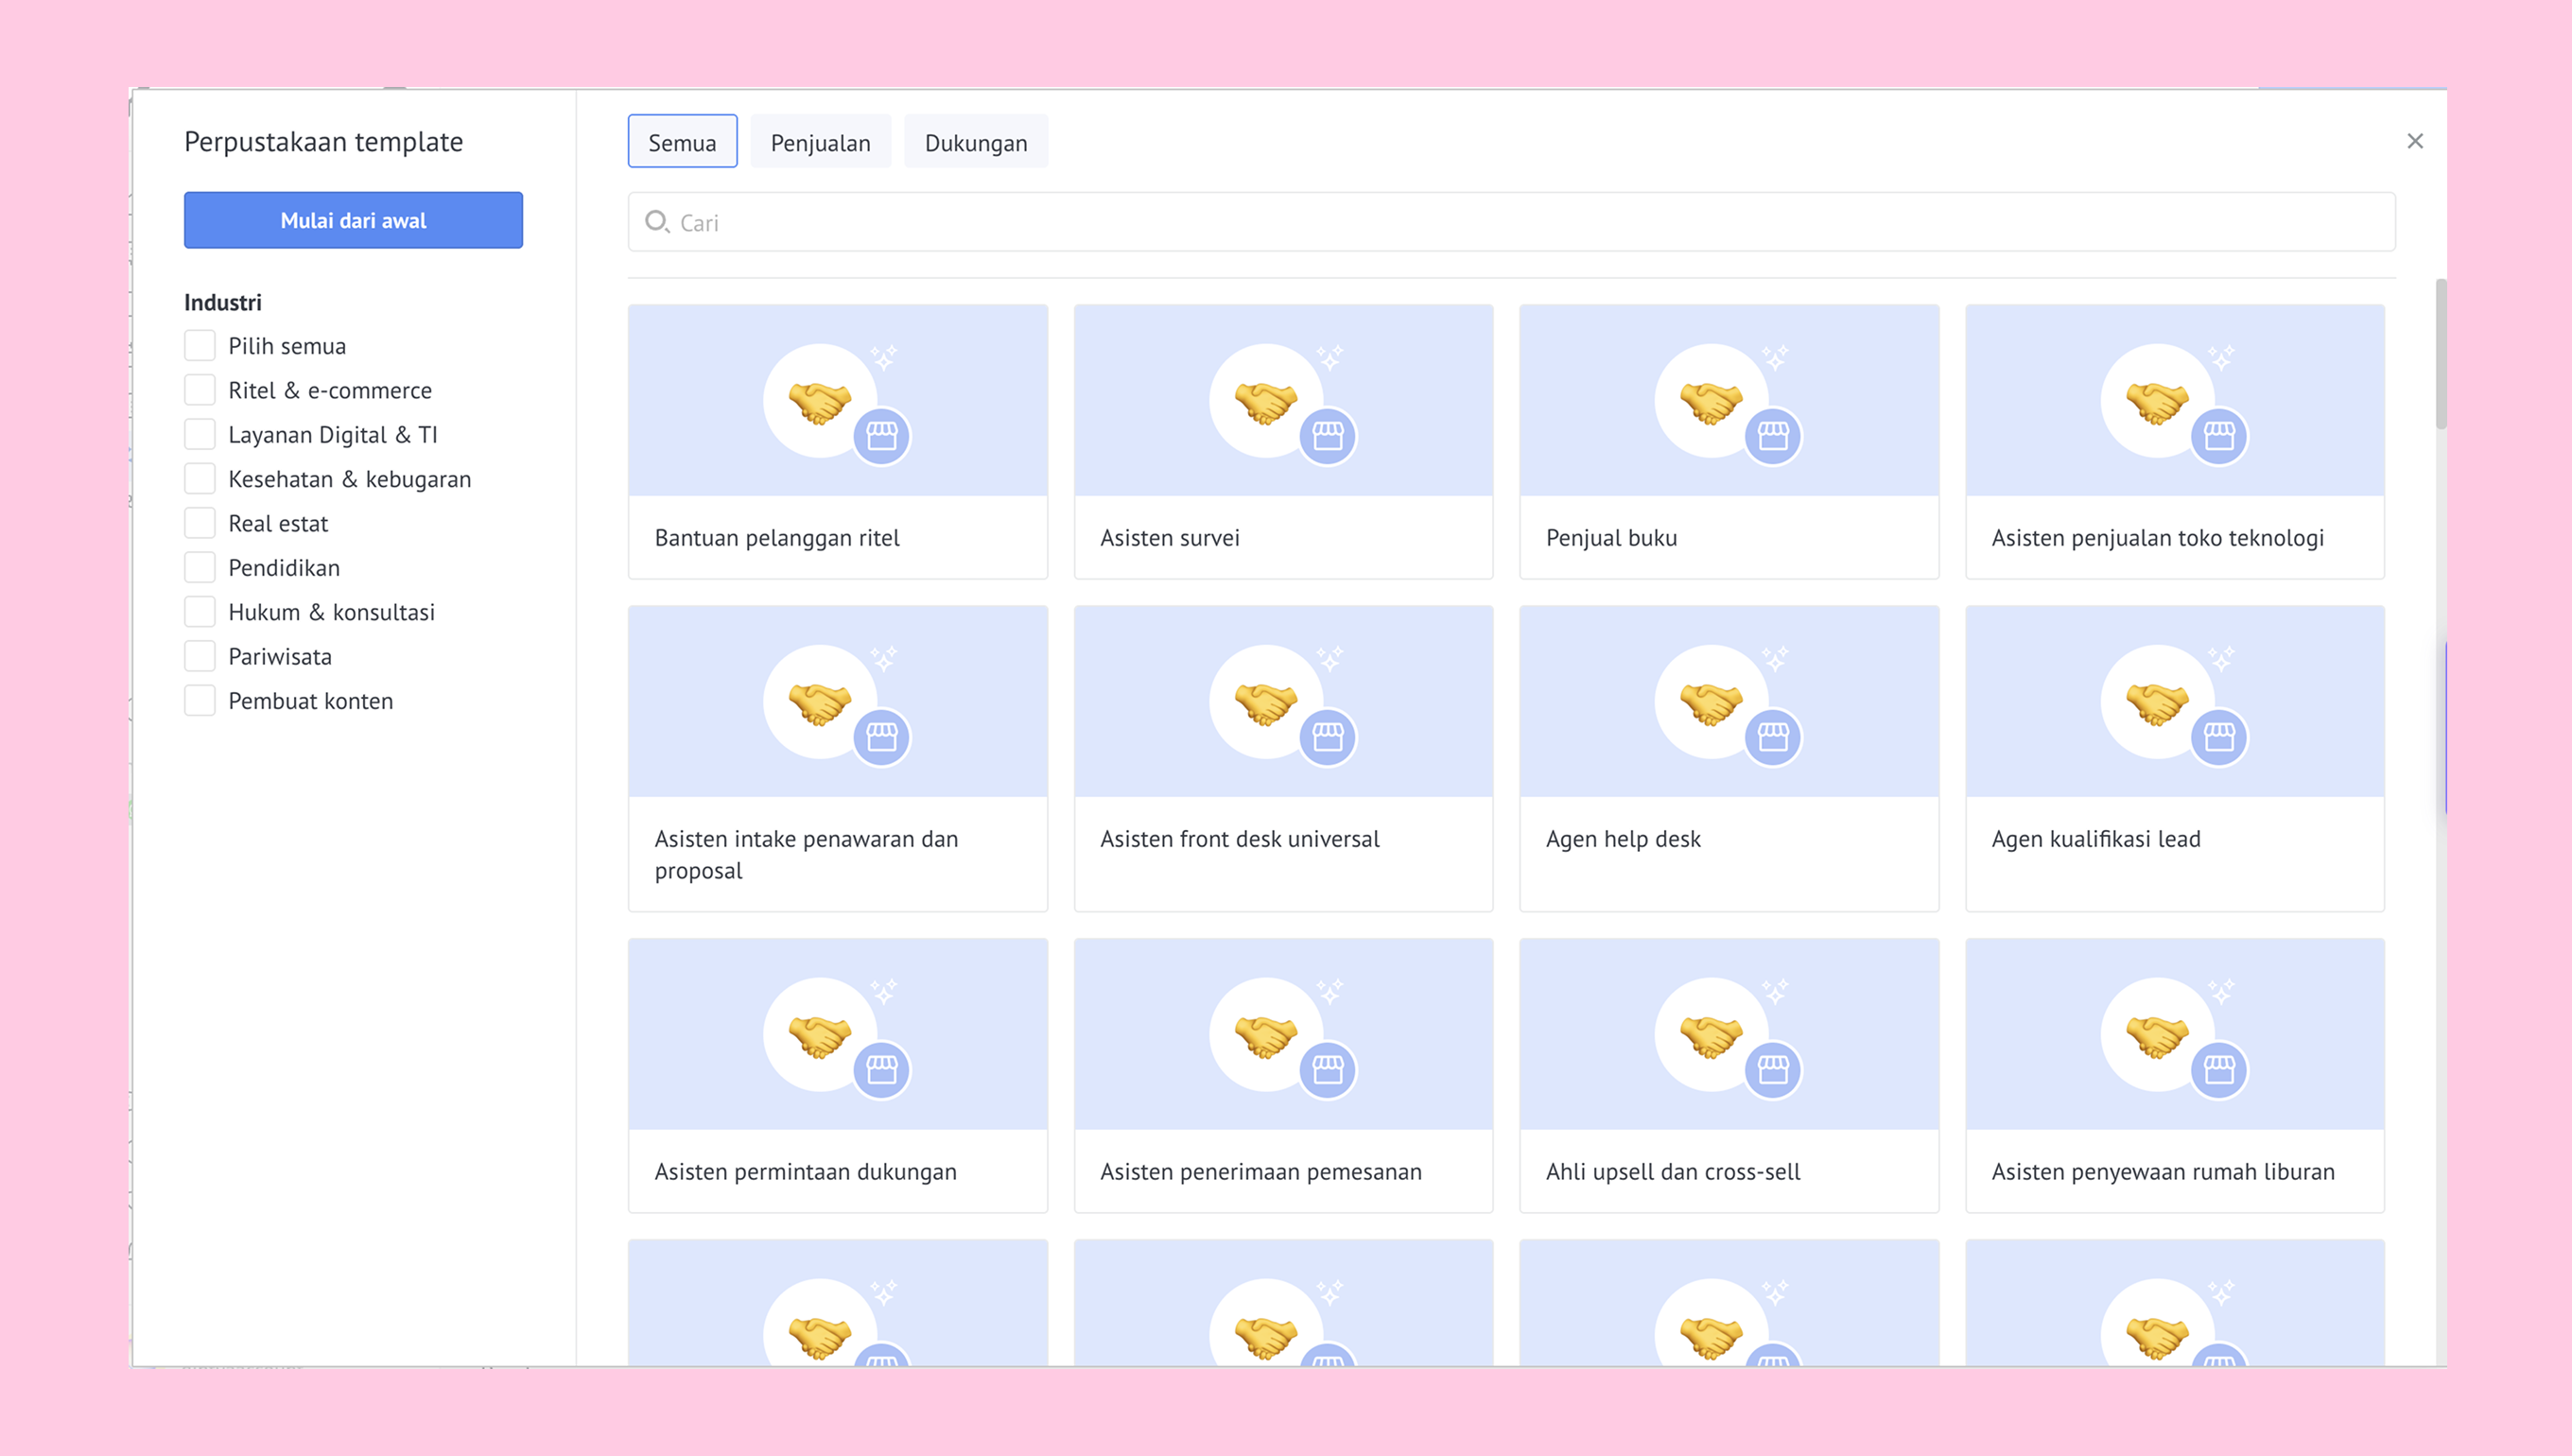Image resolution: width=2572 pixels, height=1456 pixels.
Task: Close the template library dialog
Action: pos(2414,142)
